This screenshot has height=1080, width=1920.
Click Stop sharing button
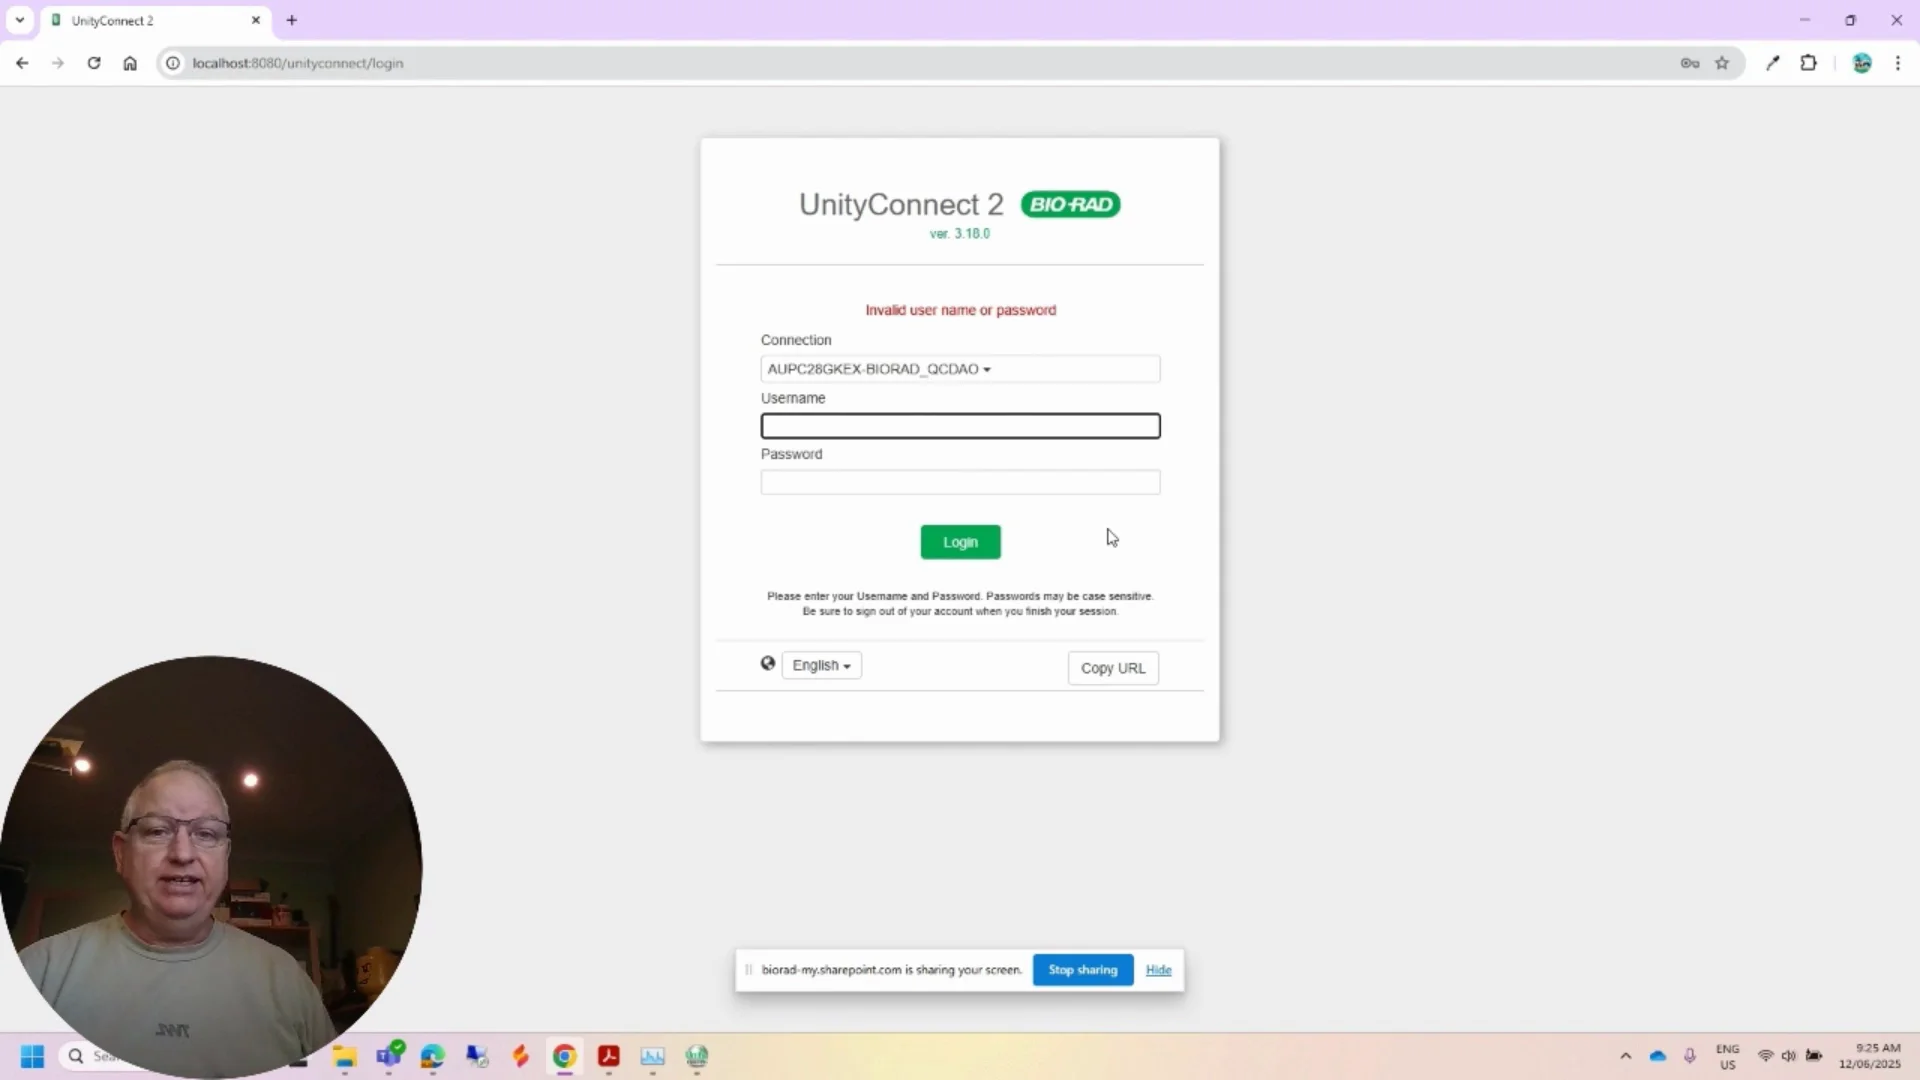[1082, 970]
